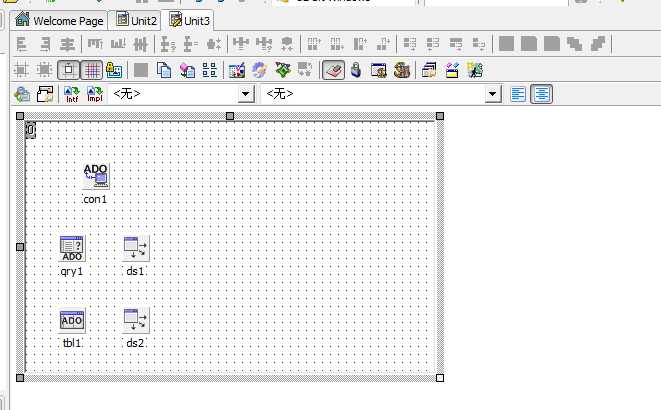Click the first icon in the Intf toolbar row
This screenshot has width=661, height=410.
[22, 94]
